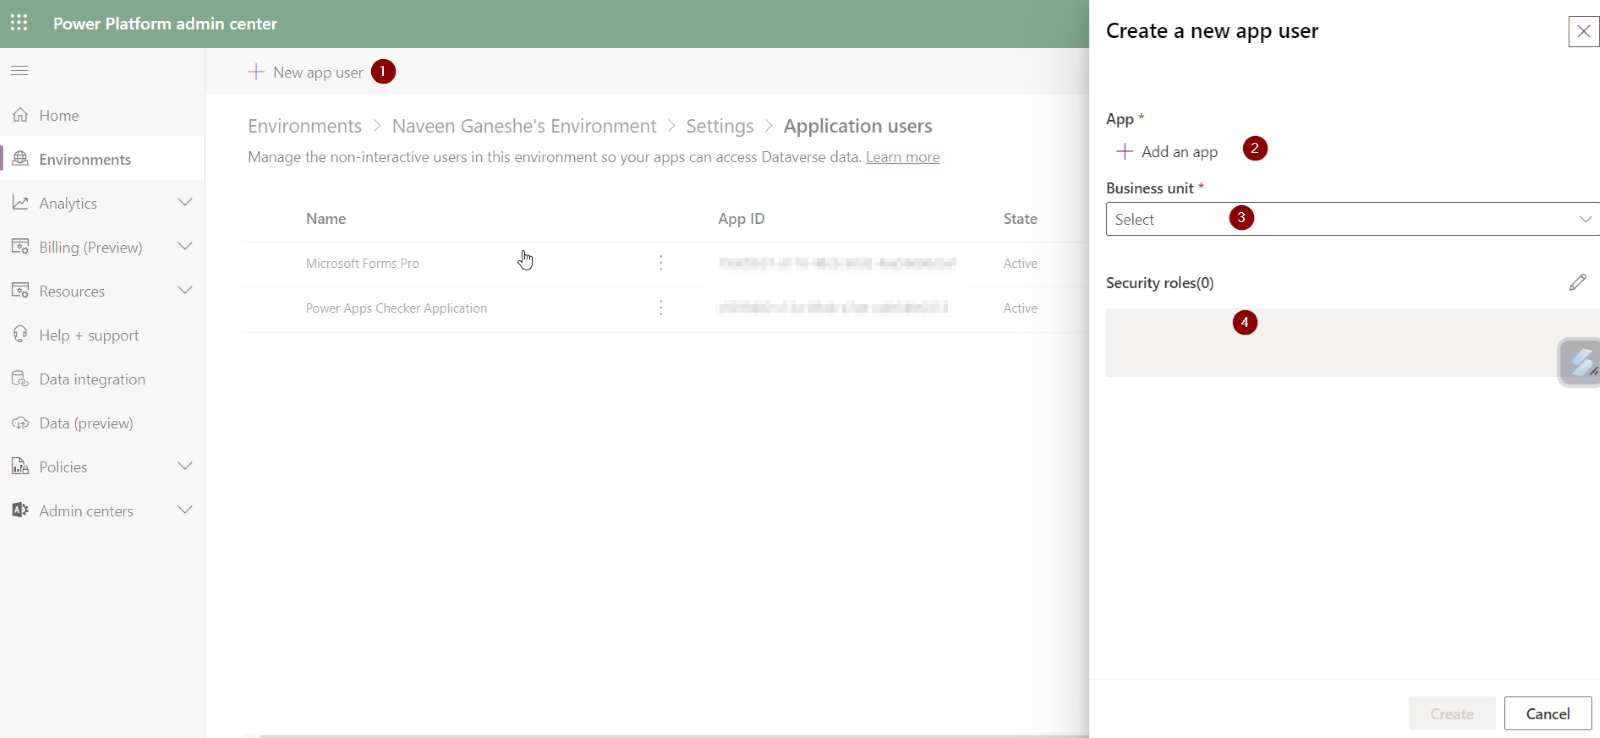
Task: Click the floating pen widget icon
Action: pos(1580,362)
